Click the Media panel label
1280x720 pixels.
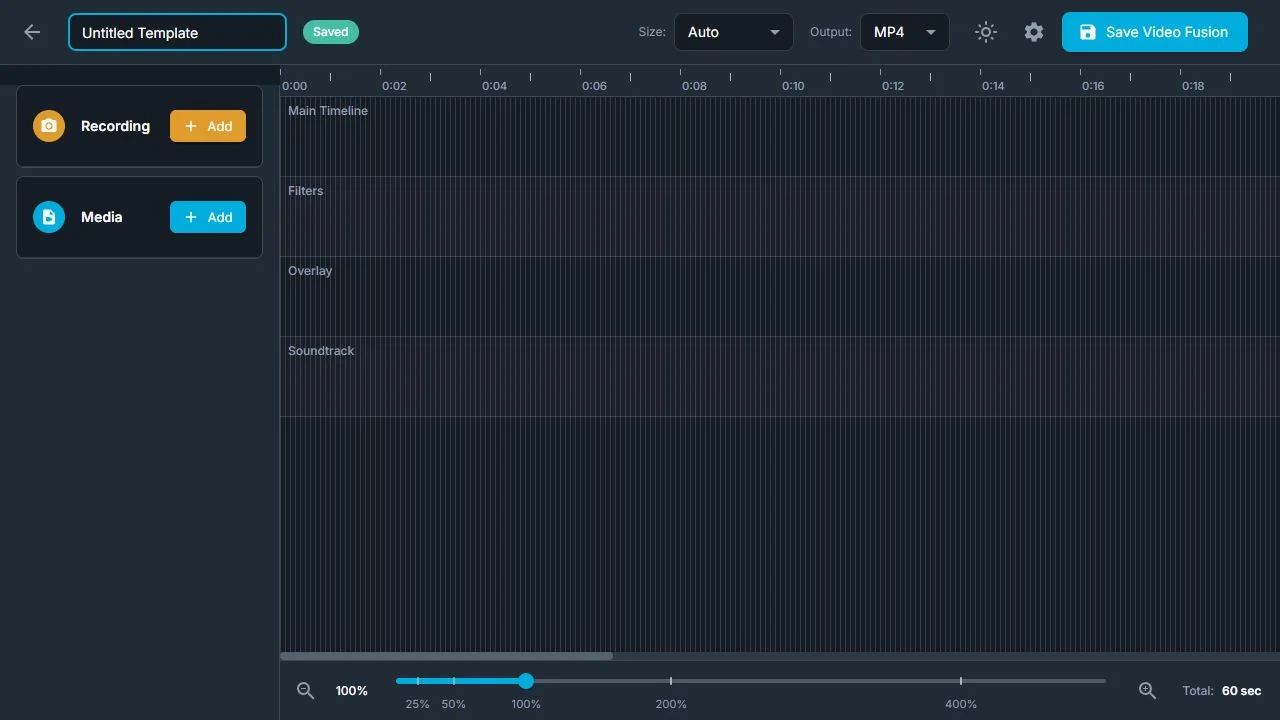[x=102, y=217]
